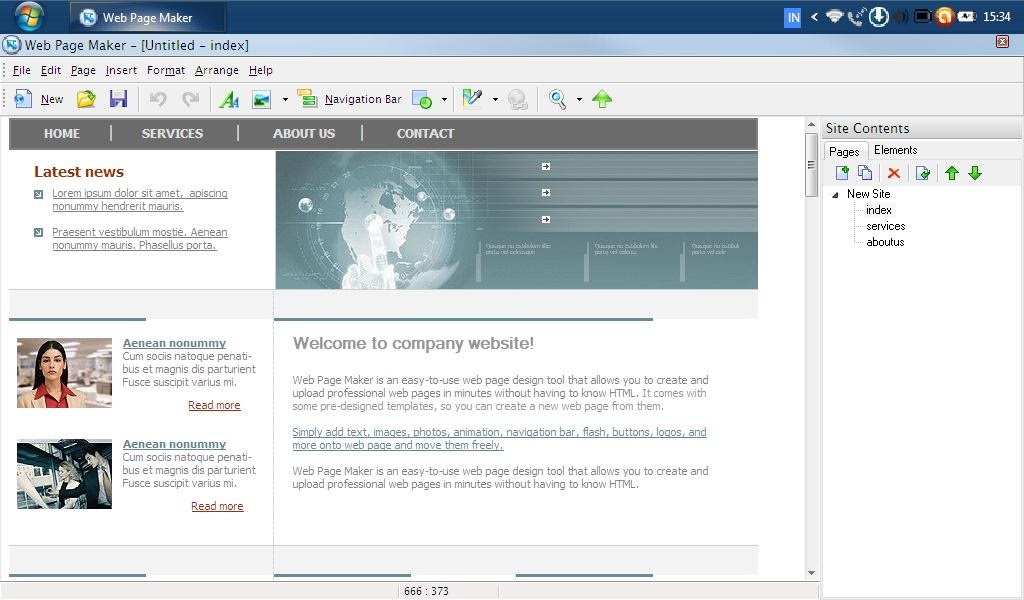The image size is (1024, 600).
Task: Click the 'Praesent vestibulum mostie' news link
Action: 140,239
